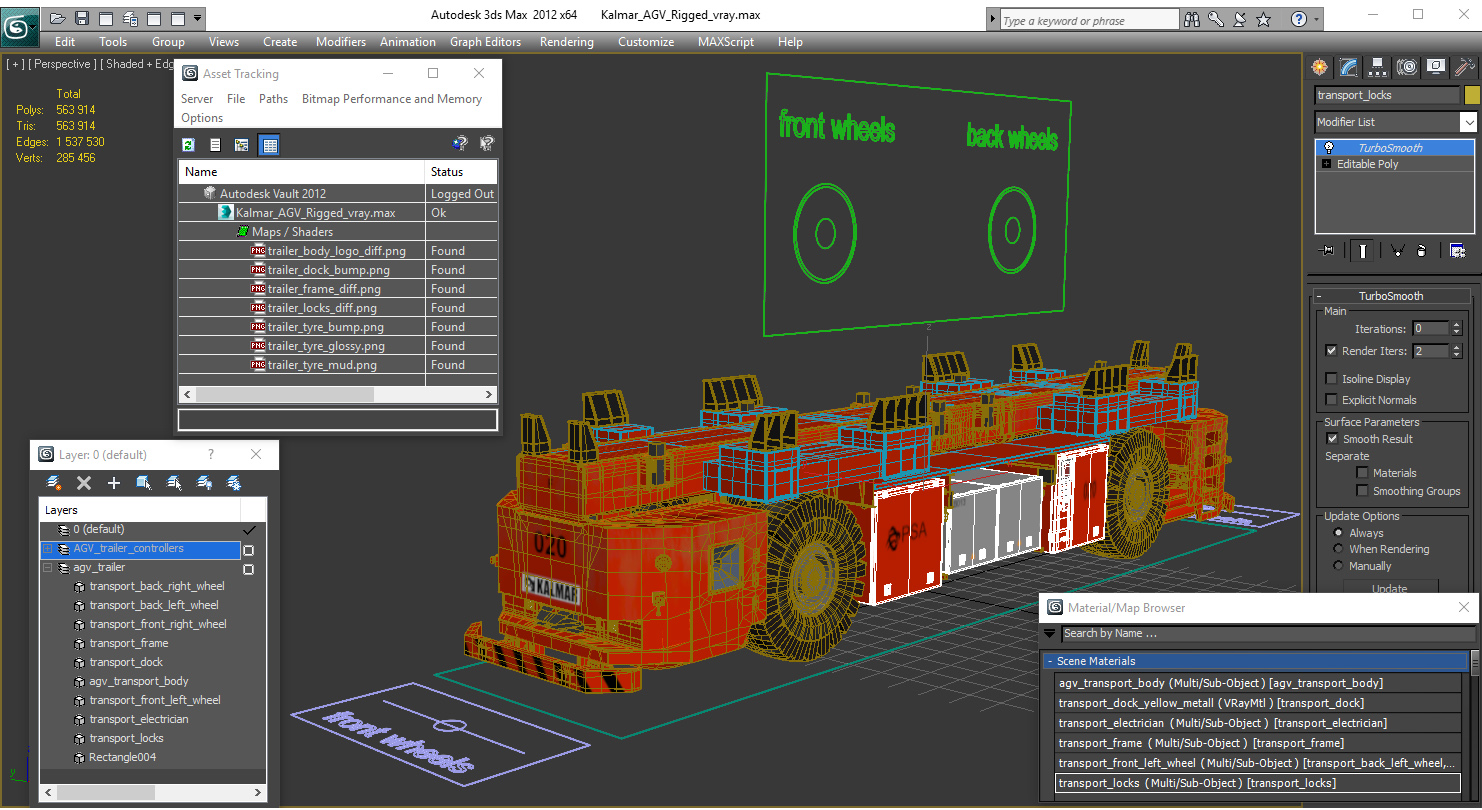Click the Create New Layer icon in Layer window
Viewport: 1482px width, 810px height.
point(54,483)
